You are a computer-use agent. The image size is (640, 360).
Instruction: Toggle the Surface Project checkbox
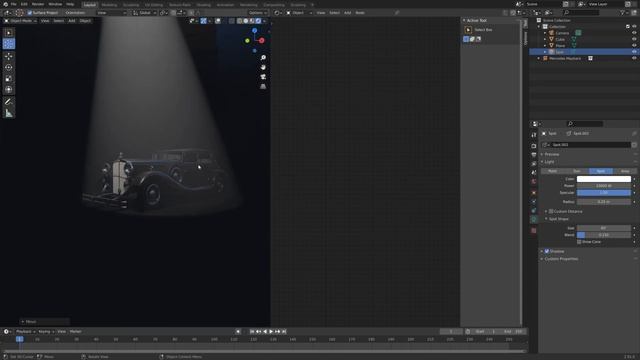[29, 13]
